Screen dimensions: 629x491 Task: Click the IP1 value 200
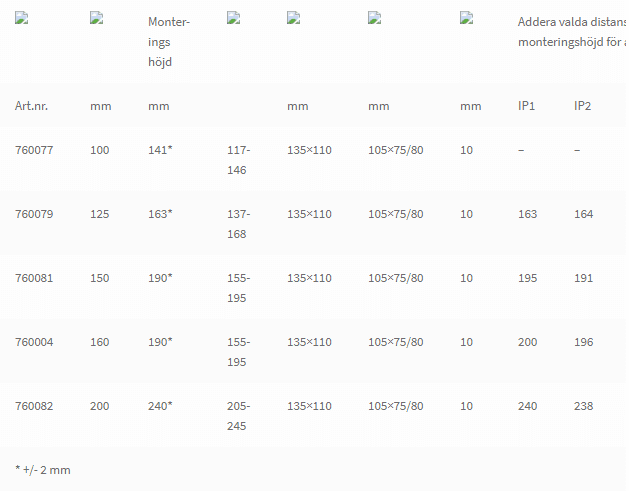(x=528, y=342)
